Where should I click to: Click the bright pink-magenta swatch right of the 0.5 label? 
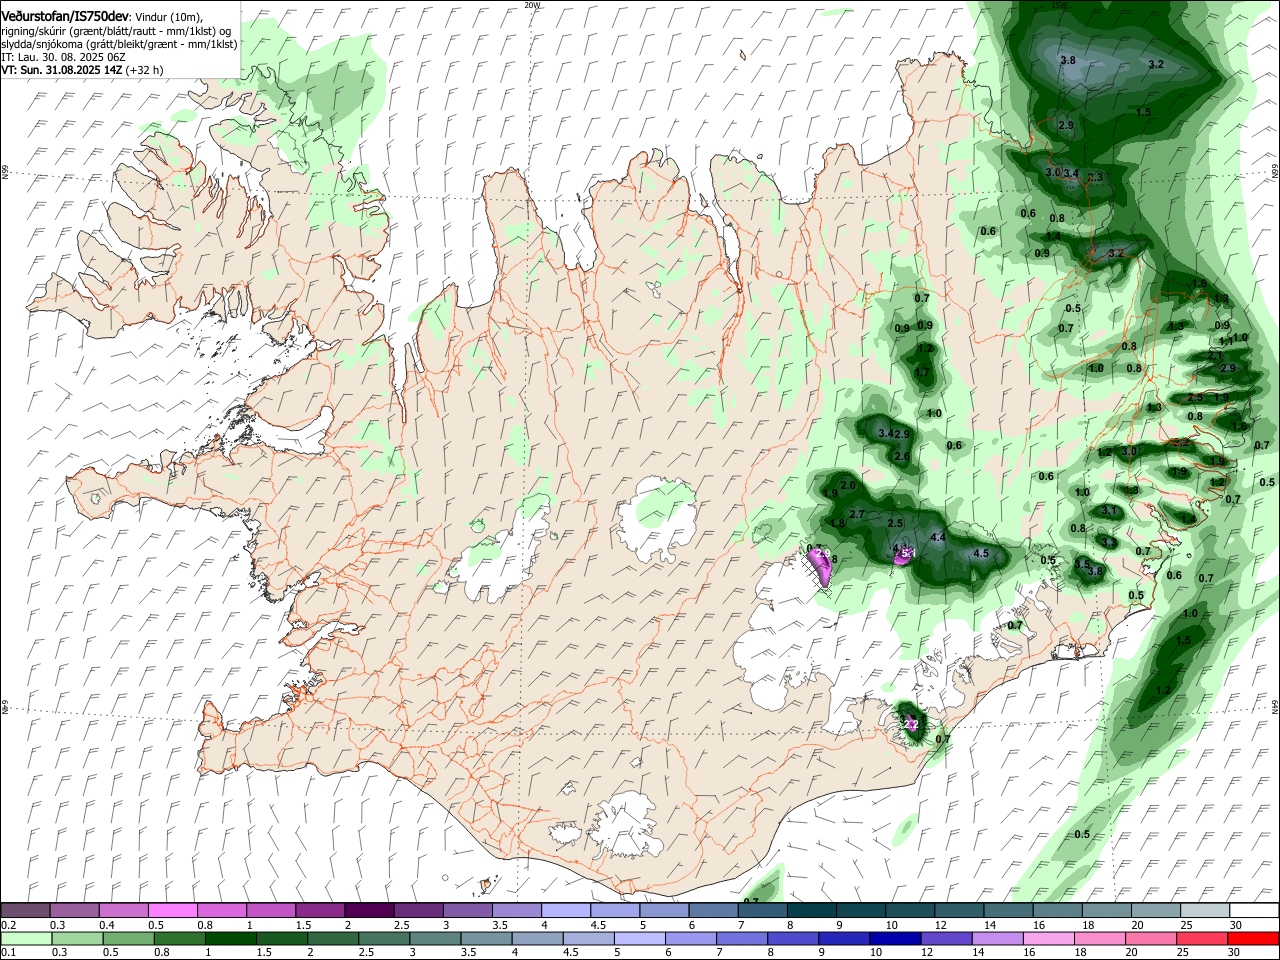point(174,910)
